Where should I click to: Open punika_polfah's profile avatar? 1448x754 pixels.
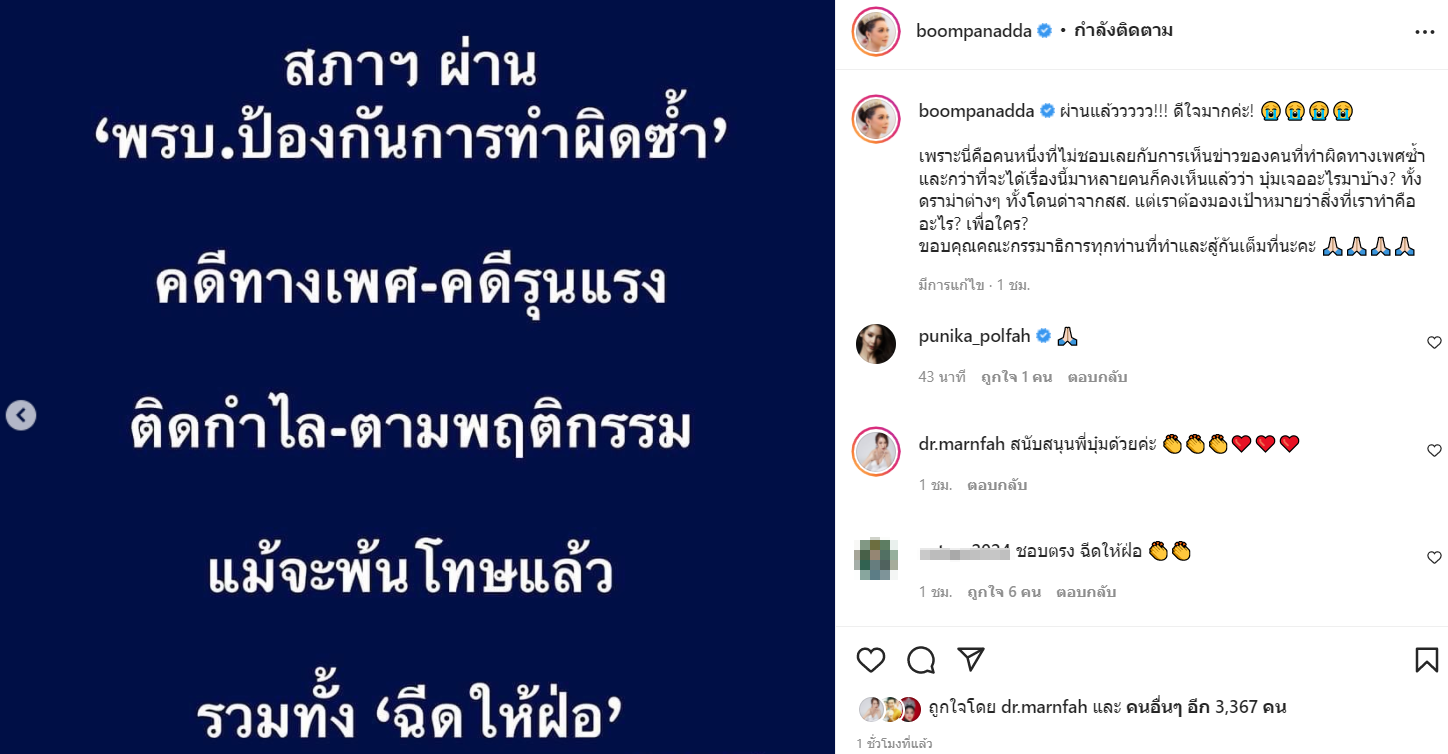pyautogui.click(x=876, y=343)
